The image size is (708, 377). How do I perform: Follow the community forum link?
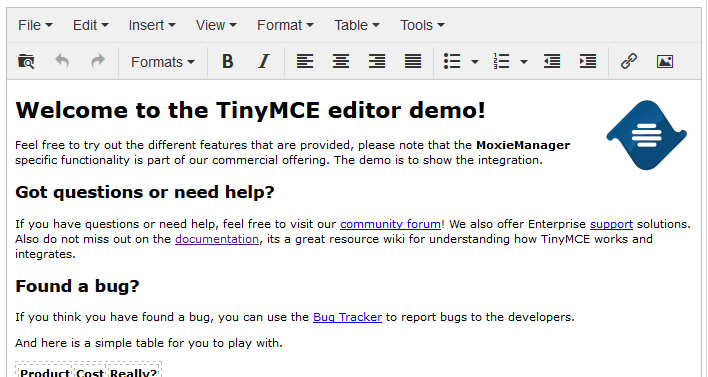coord(391,224)
